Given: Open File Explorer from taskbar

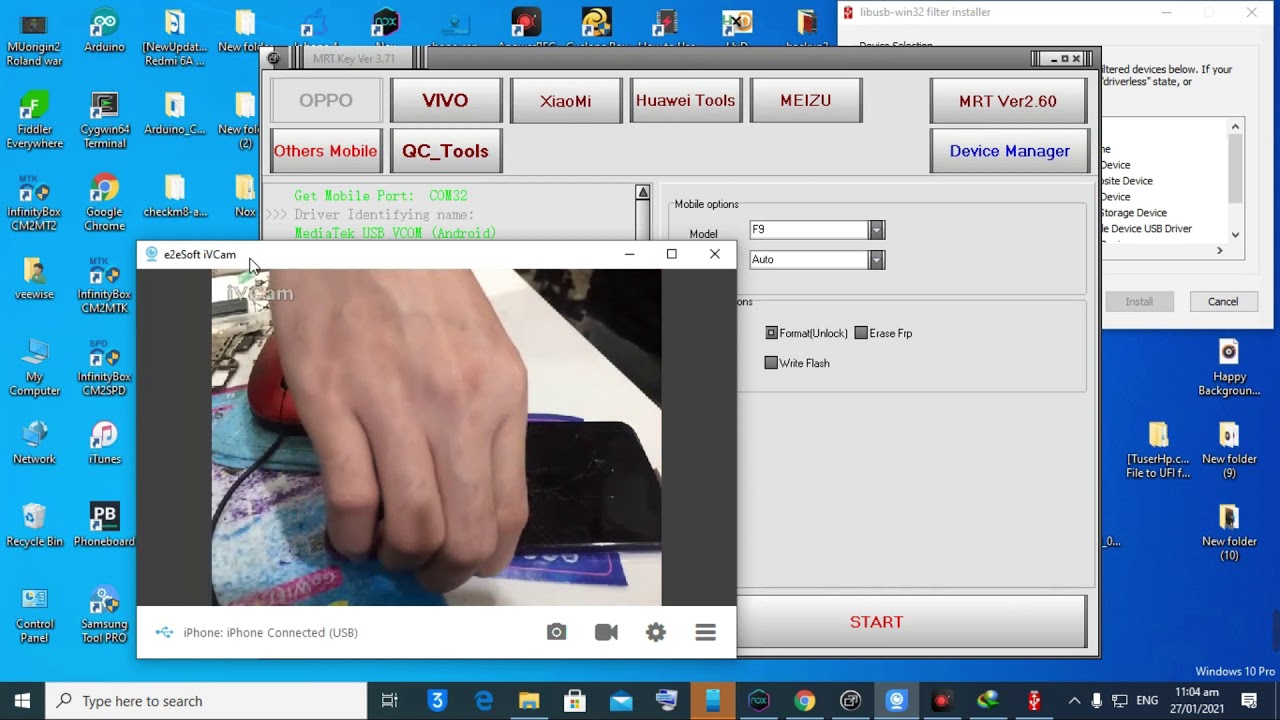Looking at the screenshot, I should [529, 700].
